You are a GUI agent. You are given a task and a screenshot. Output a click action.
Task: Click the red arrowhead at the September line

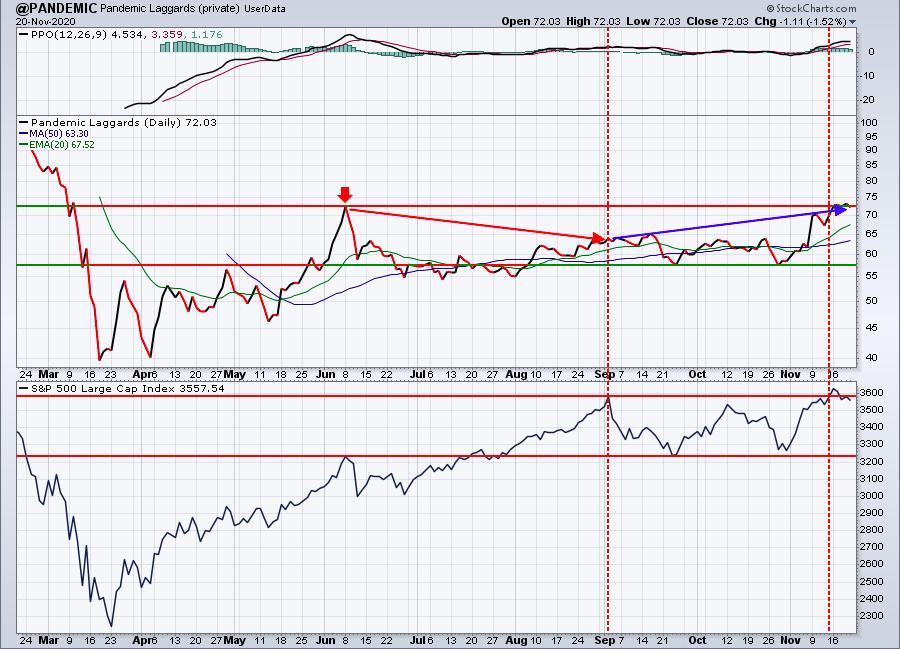[x=598, y=238]
